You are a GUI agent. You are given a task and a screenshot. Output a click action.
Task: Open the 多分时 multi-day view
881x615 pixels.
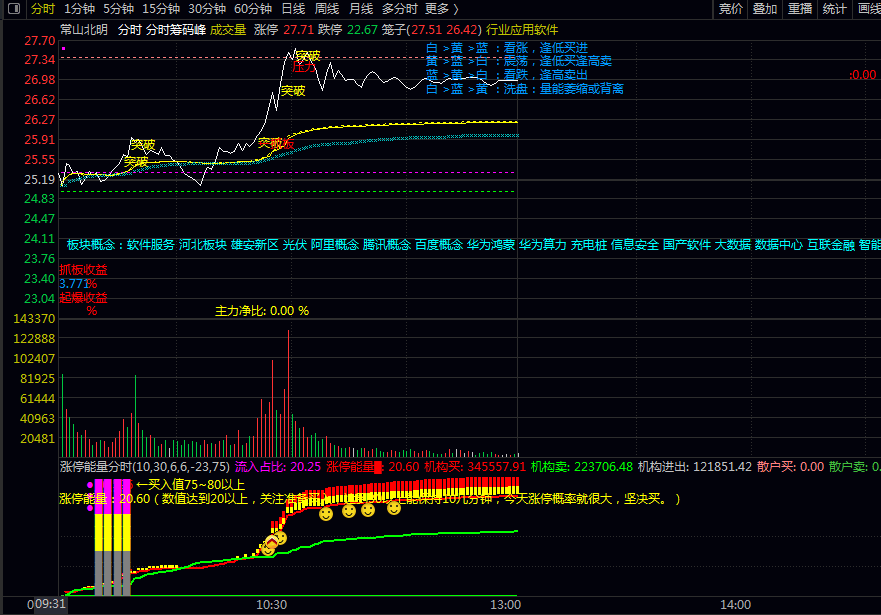click(x=400, y=8)
